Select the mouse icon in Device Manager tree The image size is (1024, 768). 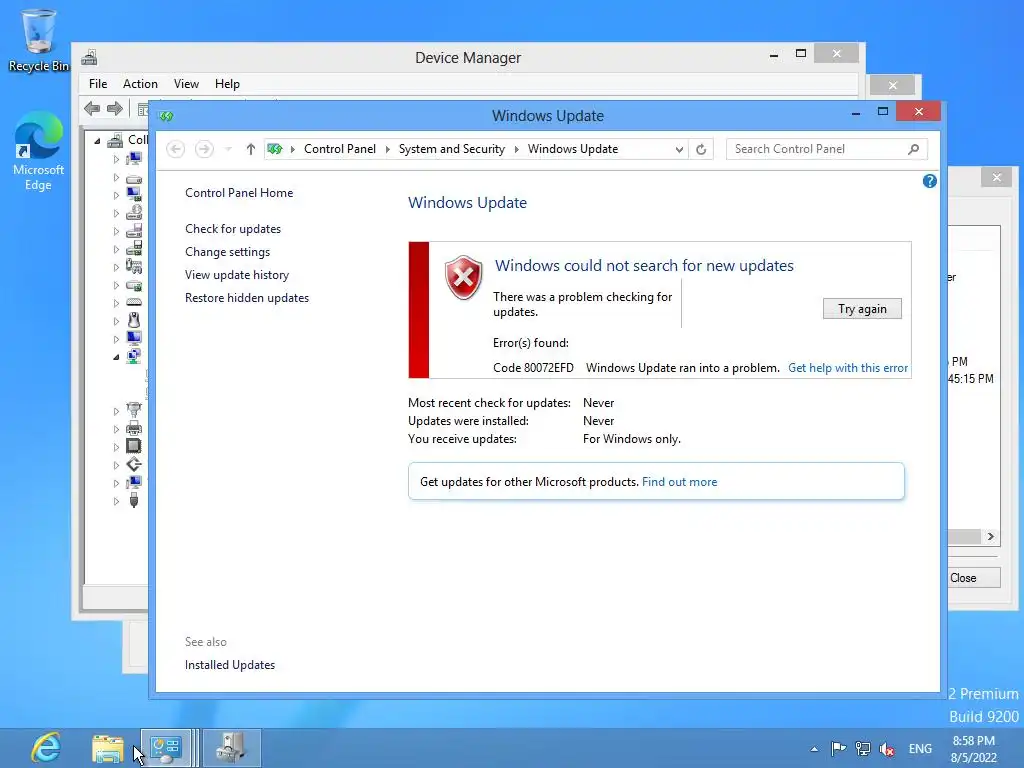[134, 320]
